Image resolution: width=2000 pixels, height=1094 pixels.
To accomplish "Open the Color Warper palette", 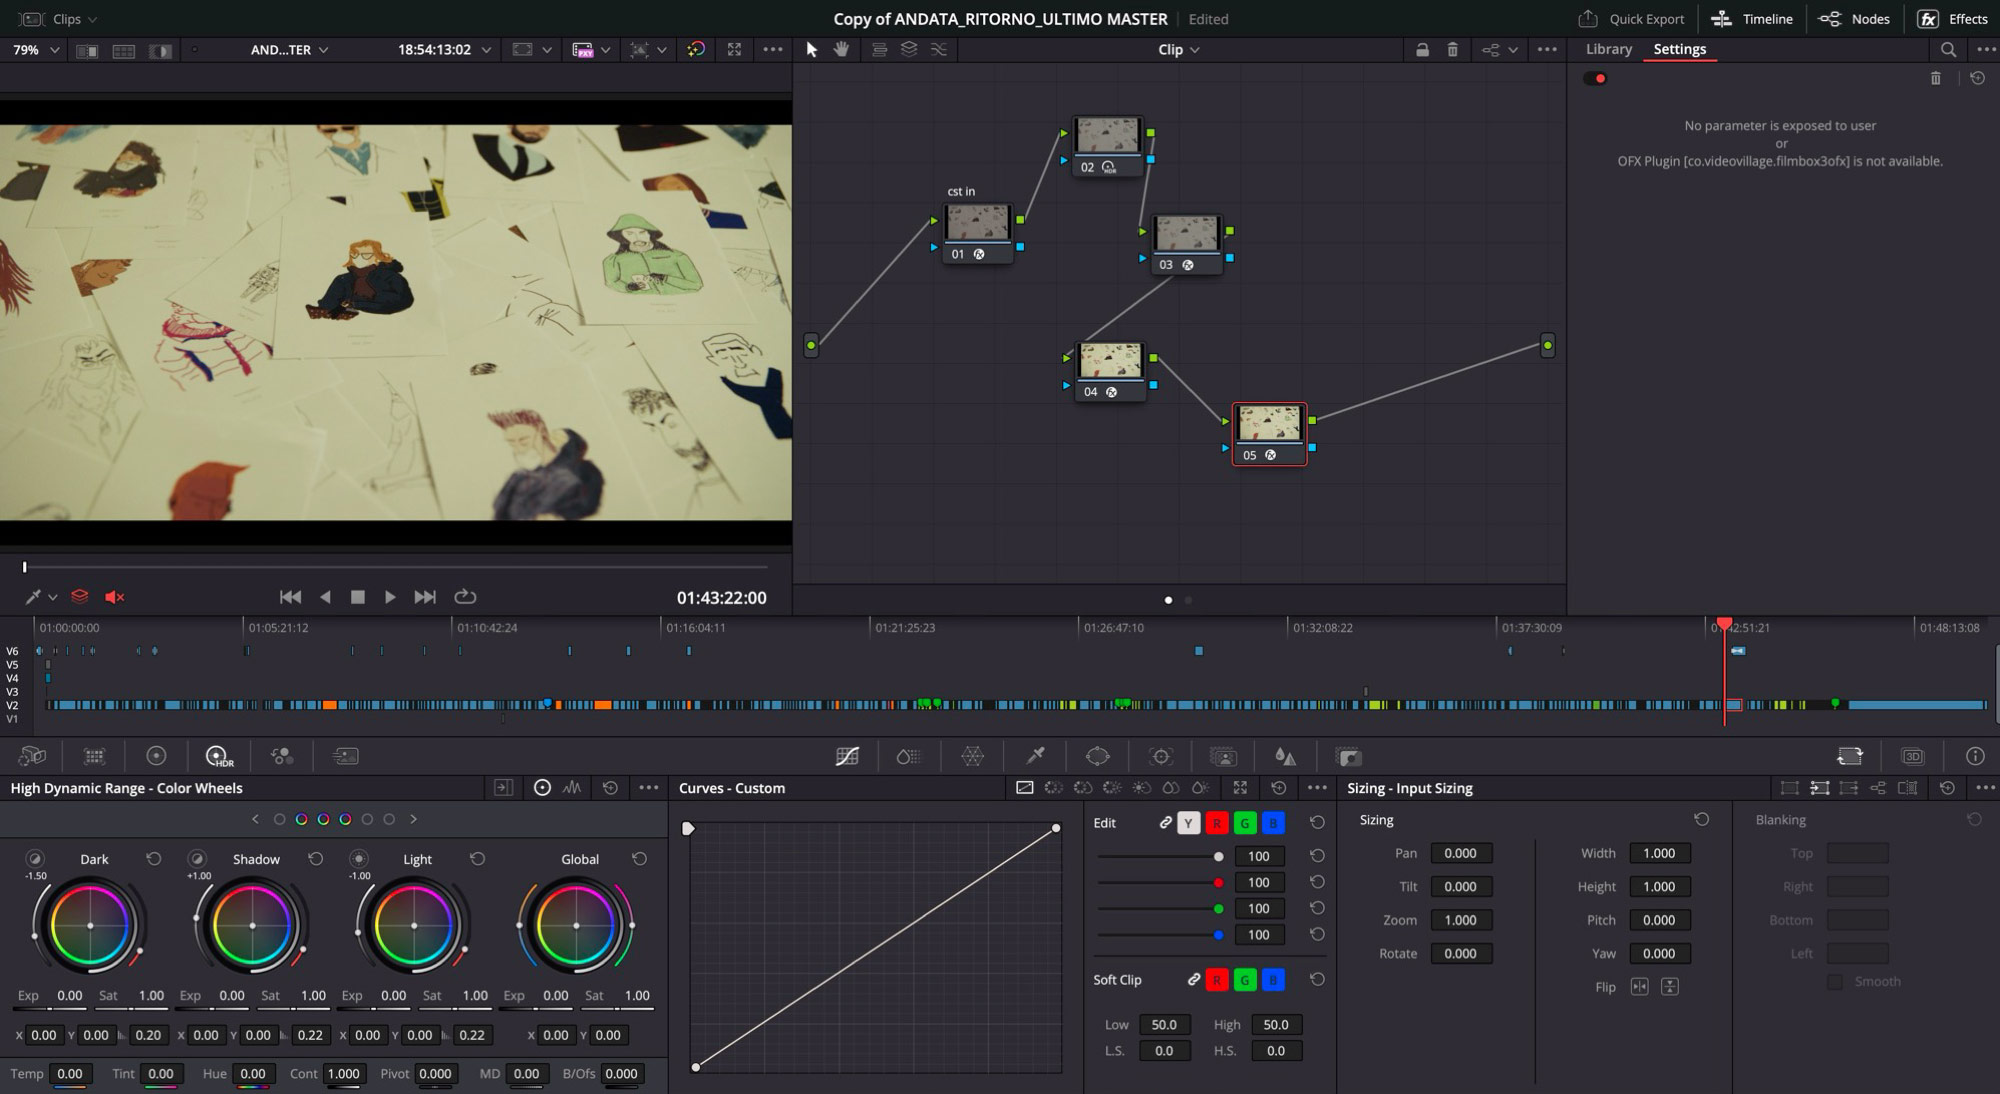I will point(972,756).
